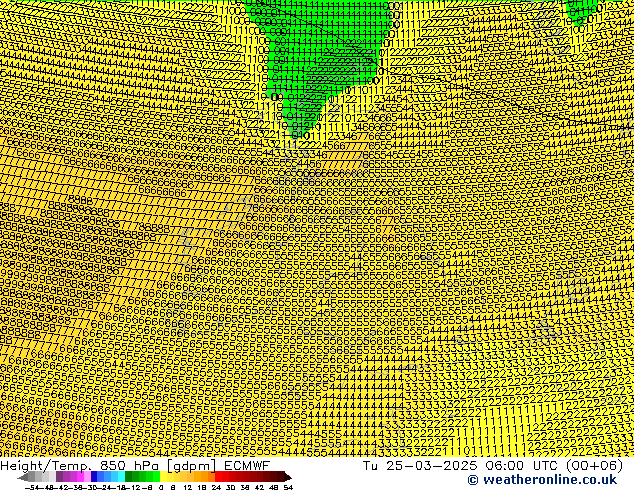The image size is (634, 490).
Task: Click the gray left arrow end of legend
Action: coord(23,477)
